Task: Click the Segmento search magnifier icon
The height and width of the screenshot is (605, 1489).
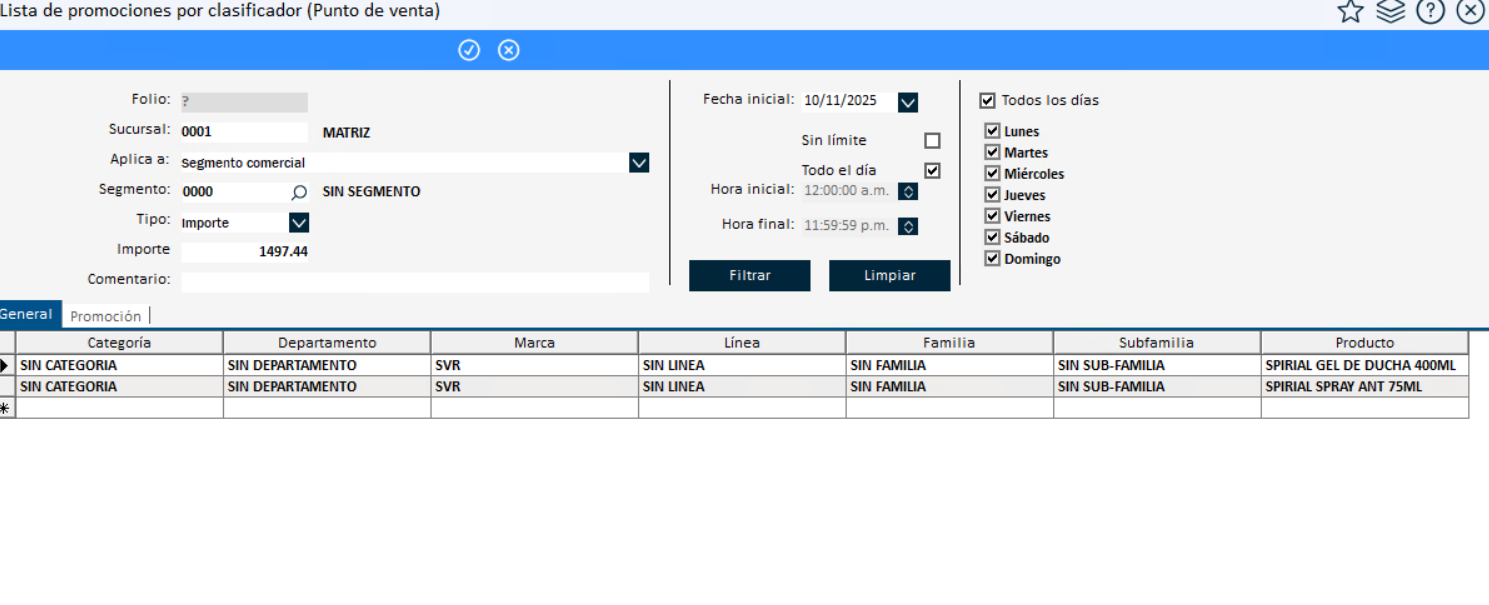Action: pyautogui.click(x=299, y=192)
